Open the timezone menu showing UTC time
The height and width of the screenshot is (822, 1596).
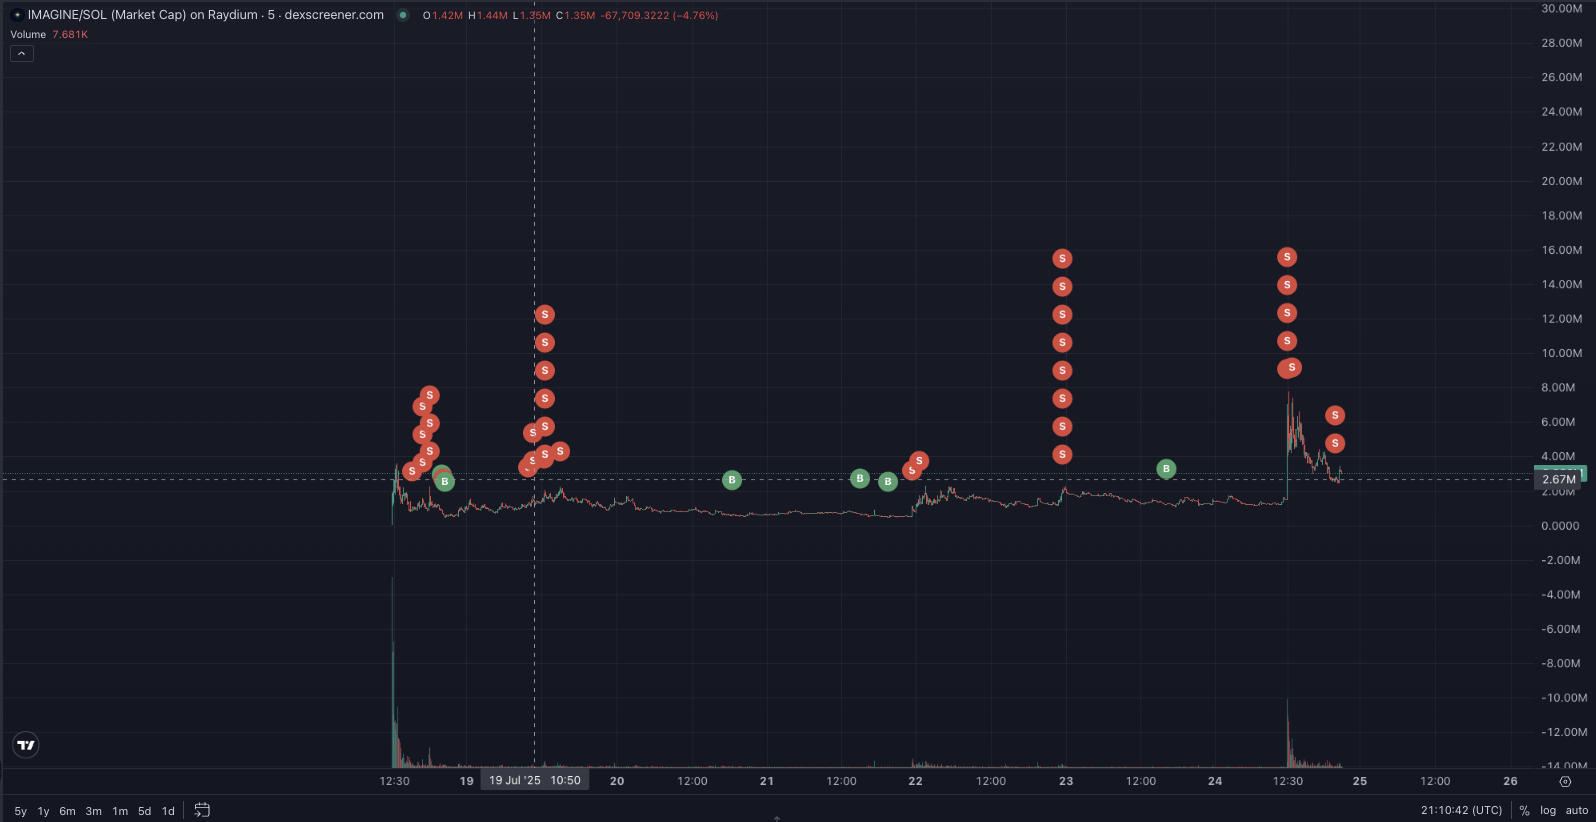click(x=1461, y=810)
